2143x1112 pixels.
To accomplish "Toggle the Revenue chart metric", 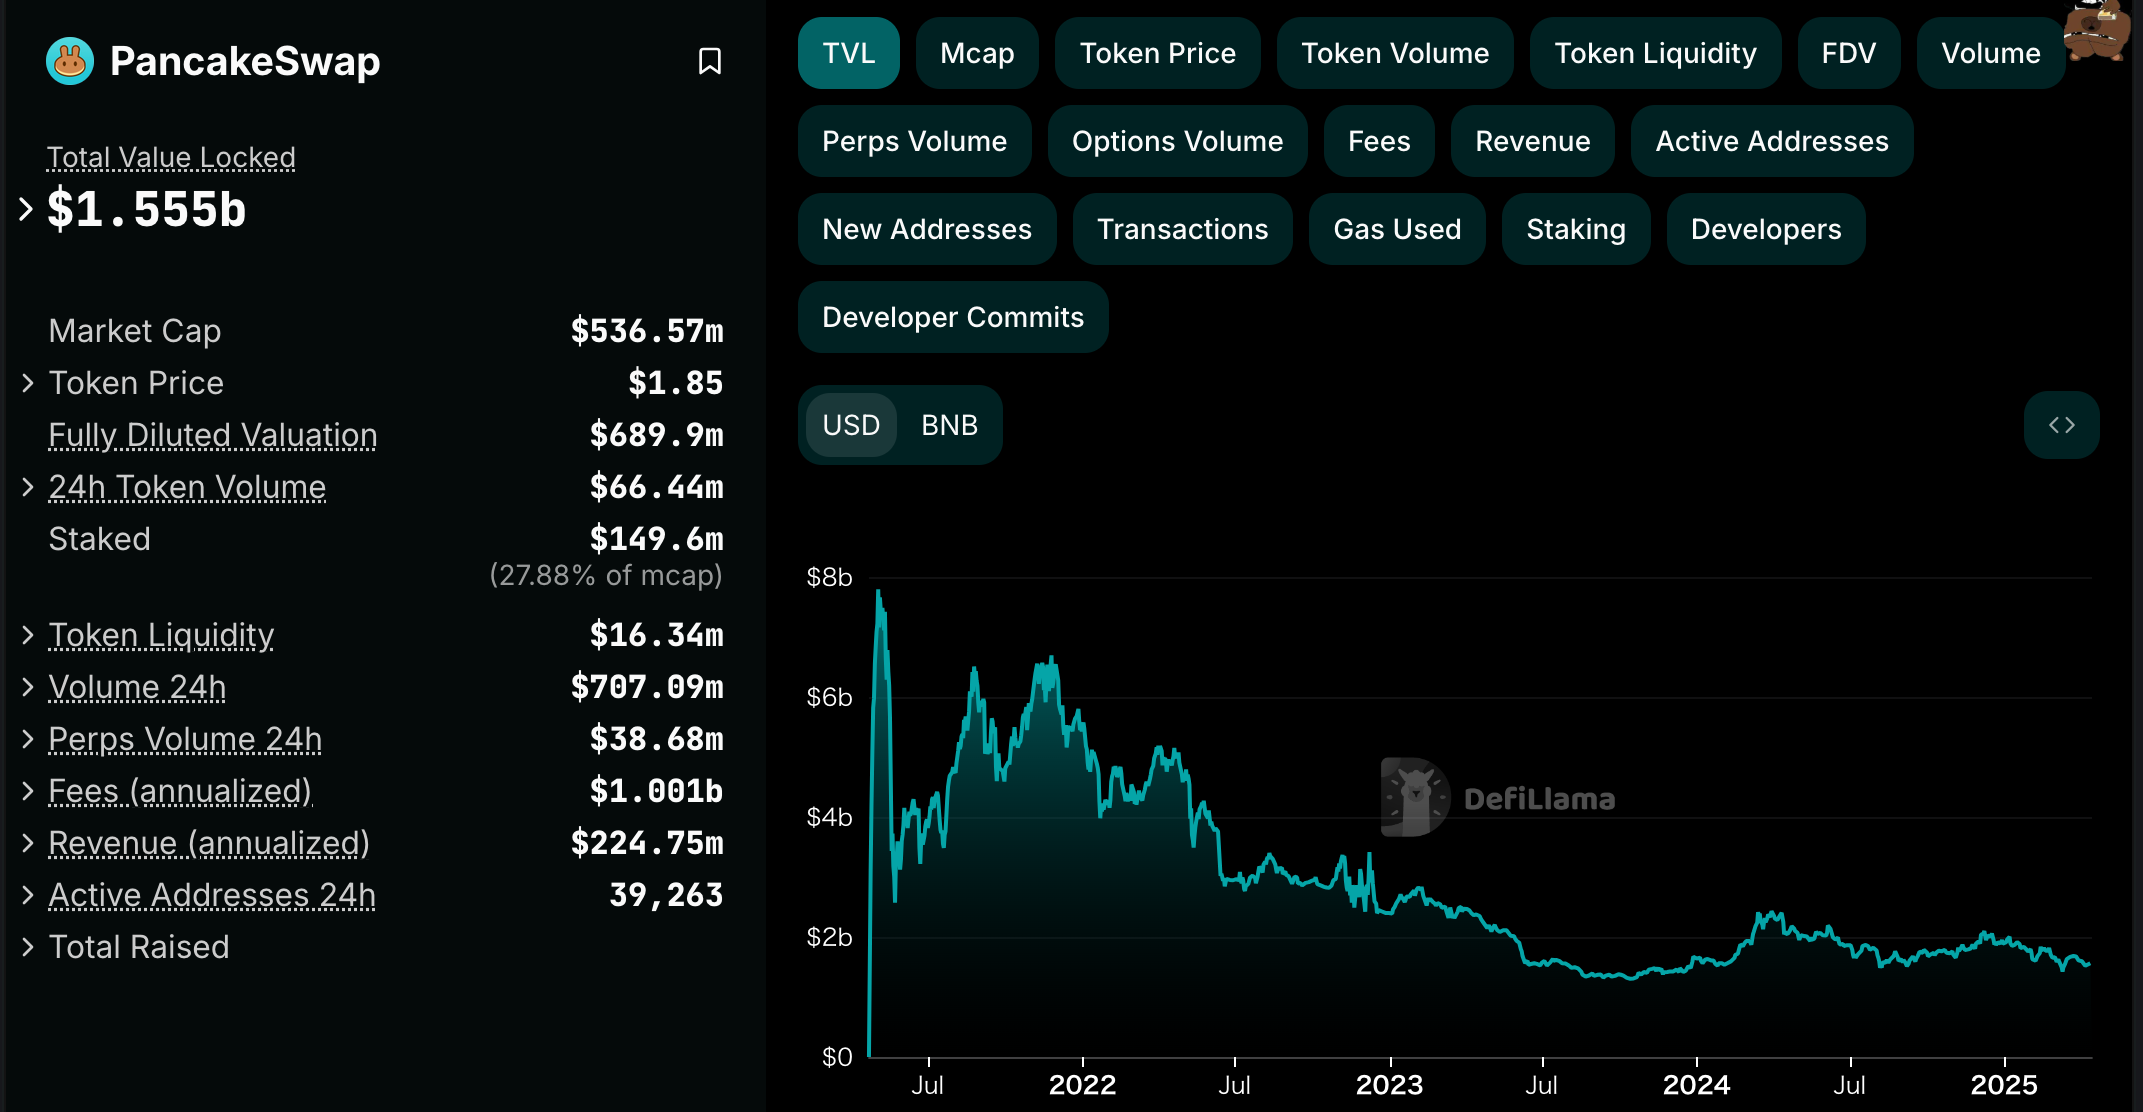I will (1532, 141).
